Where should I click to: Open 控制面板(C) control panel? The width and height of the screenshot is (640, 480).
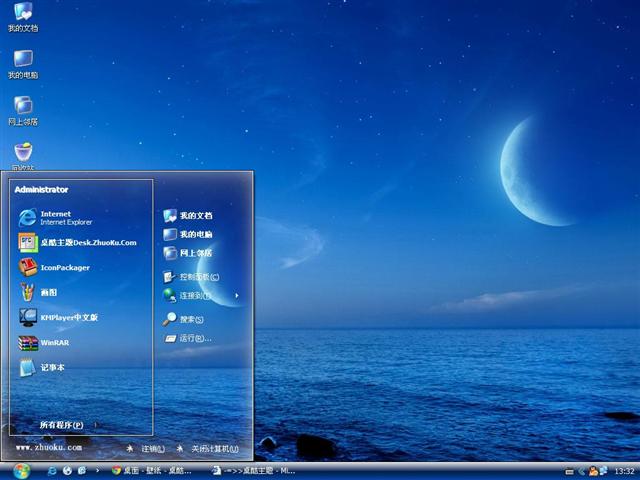coord(199,276)
